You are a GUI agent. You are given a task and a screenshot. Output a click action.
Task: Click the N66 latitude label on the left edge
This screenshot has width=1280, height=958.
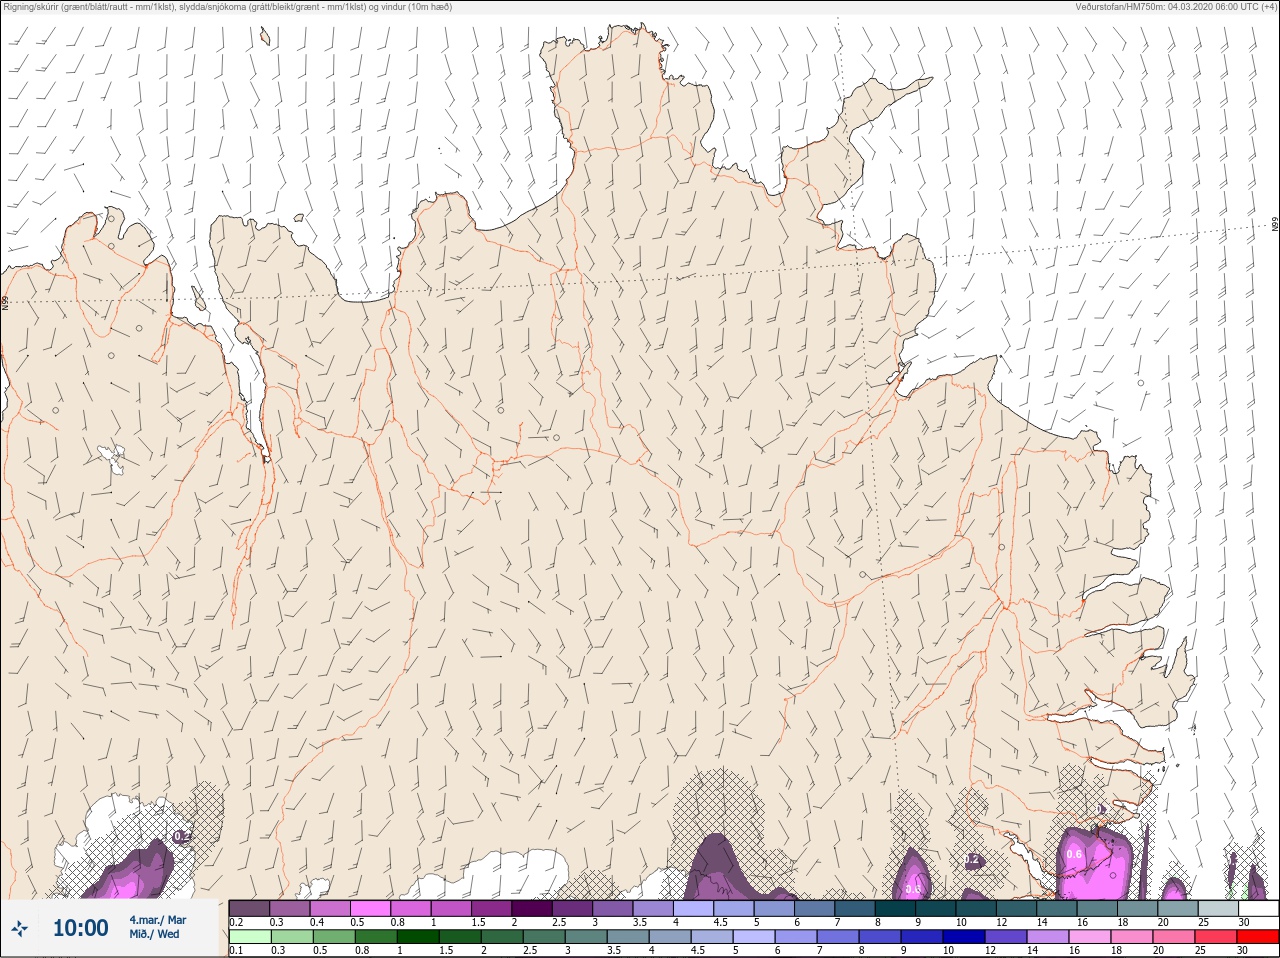5,301
